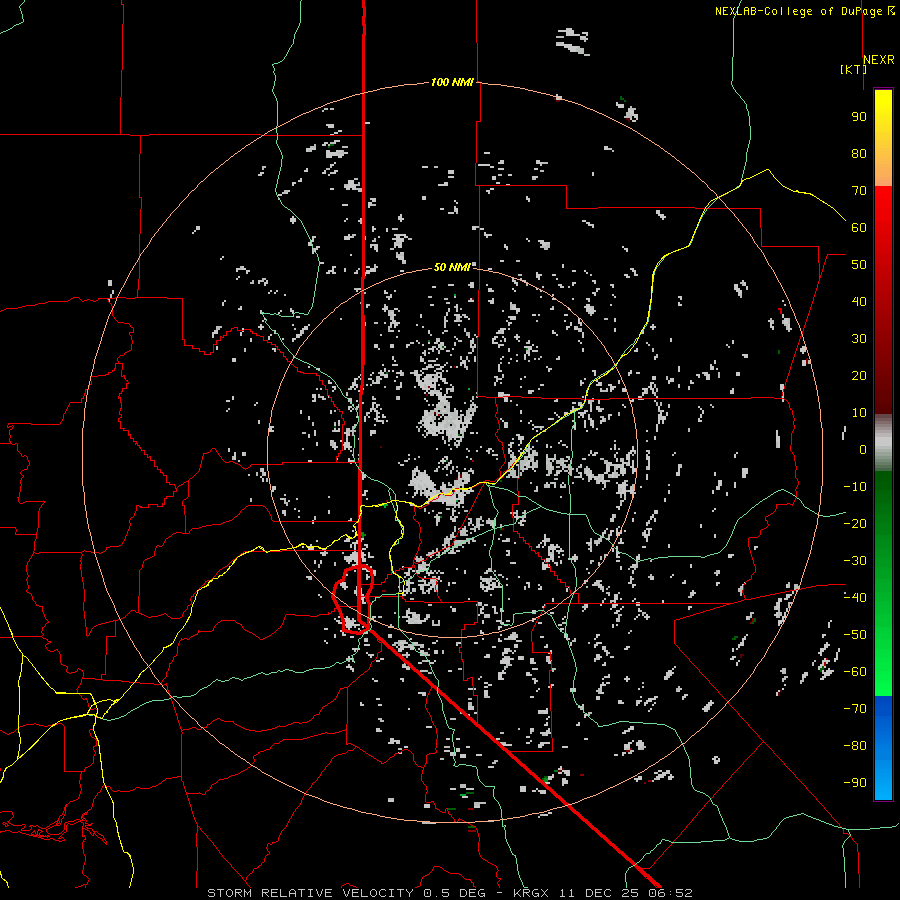
Task: Click the -80 value on the velocity scale
Action: click(x=855, y=746)
